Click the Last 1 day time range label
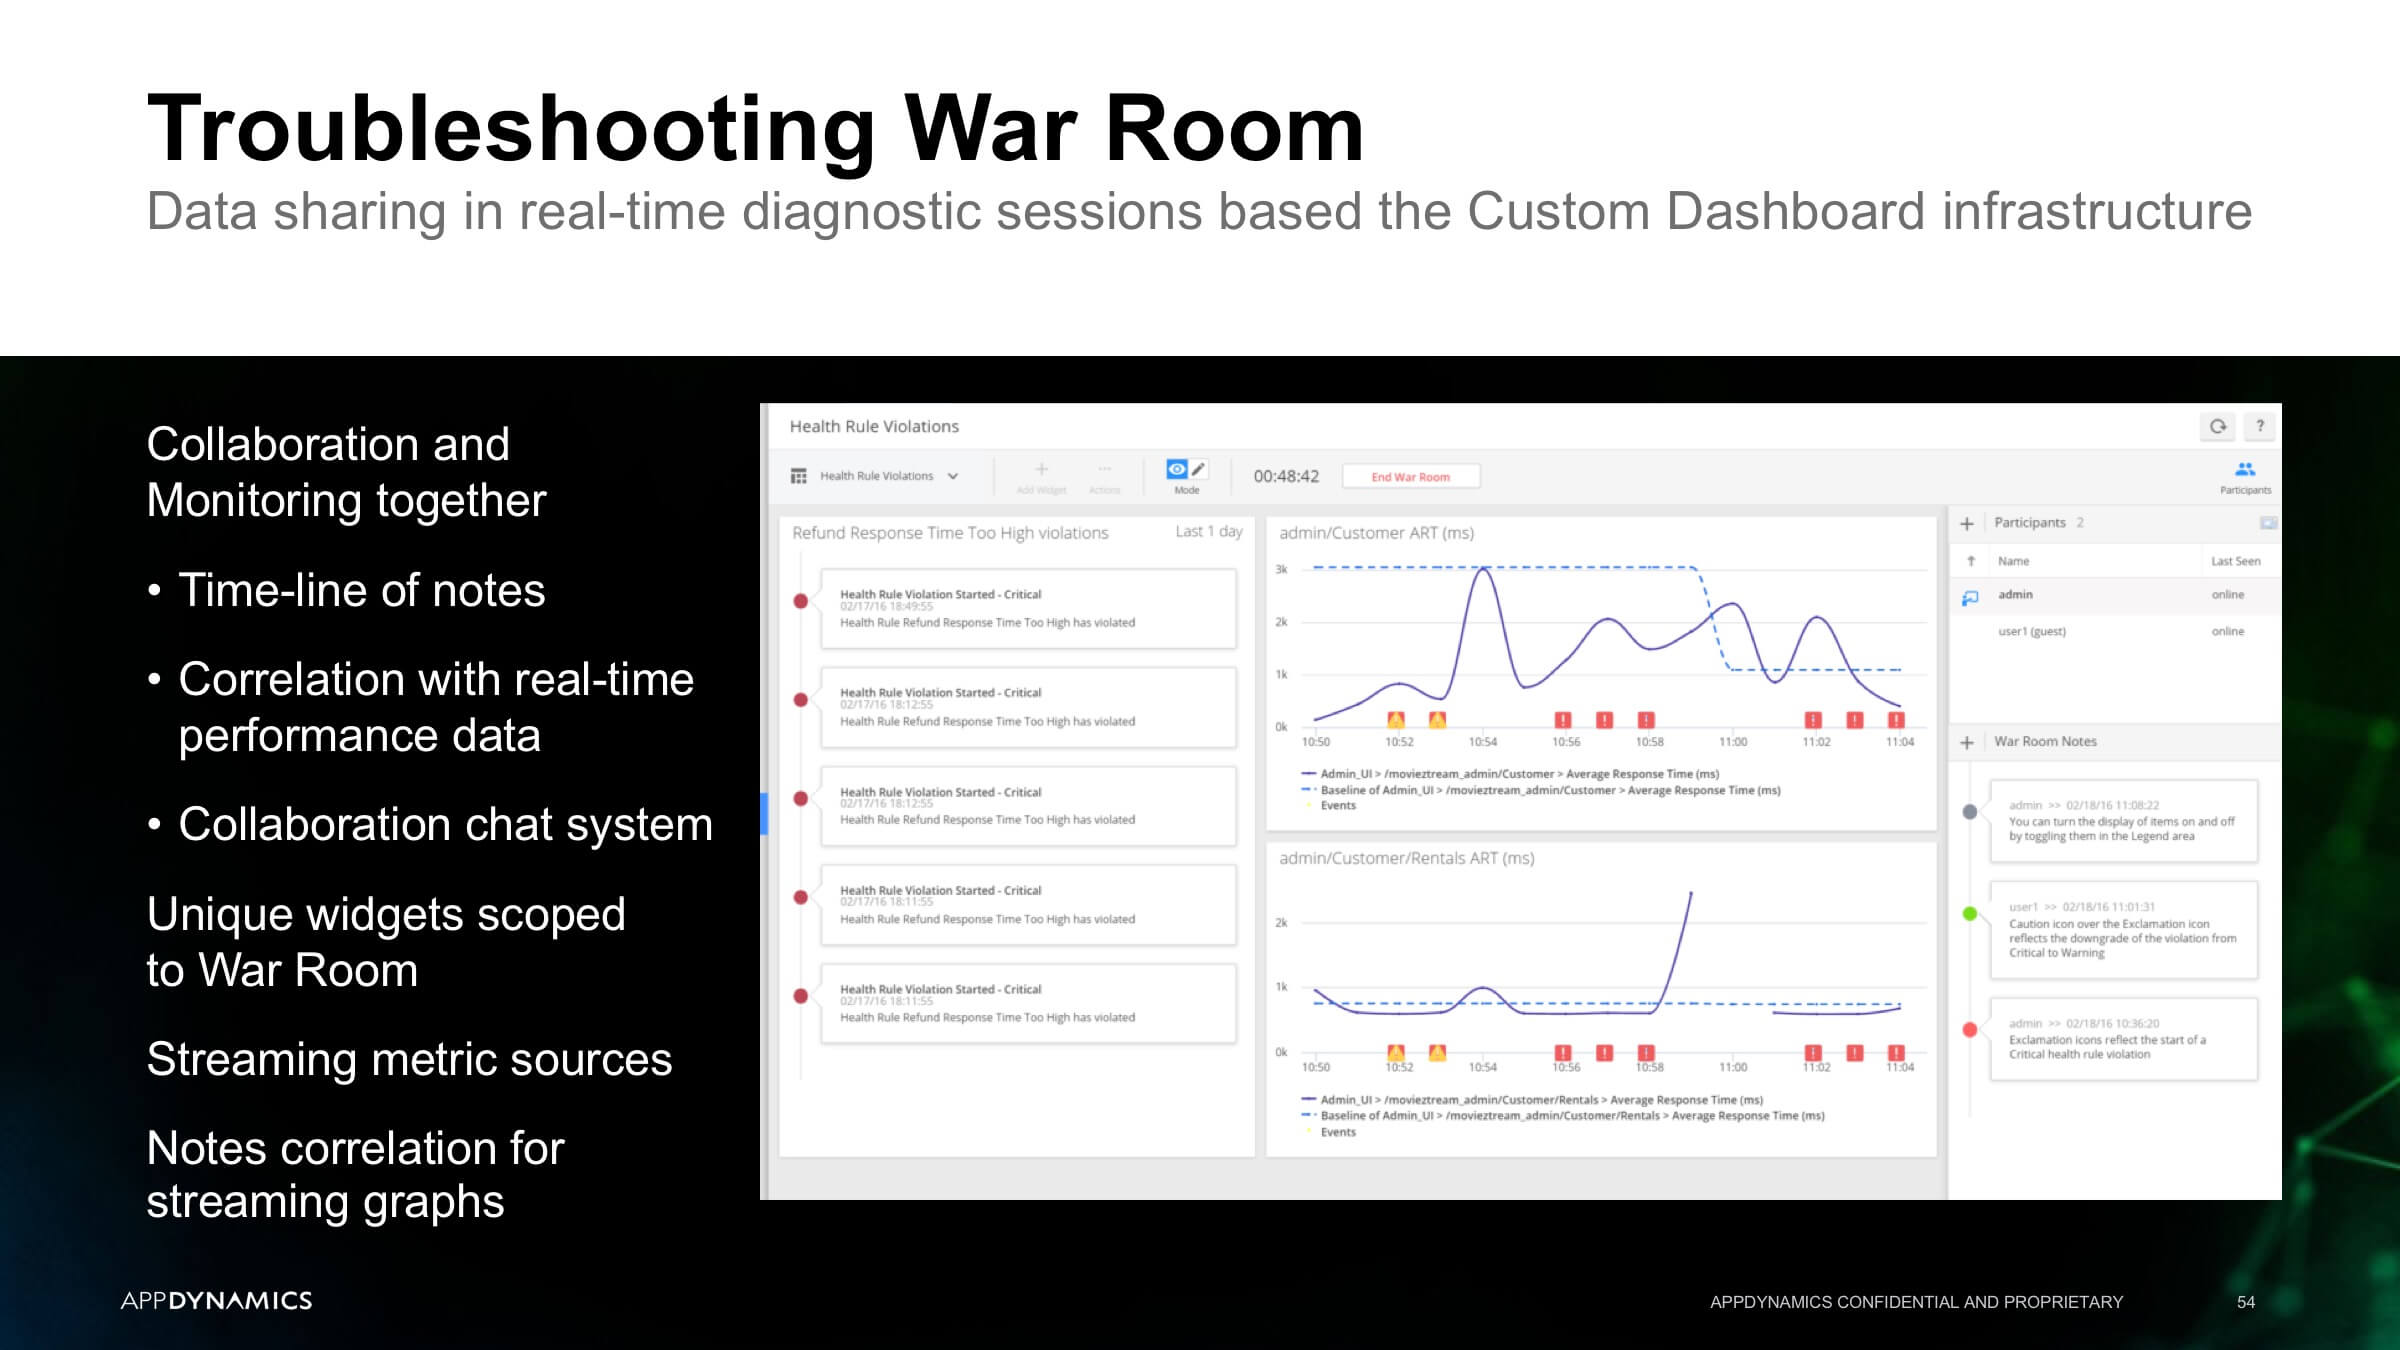 tap(1208, 532)
